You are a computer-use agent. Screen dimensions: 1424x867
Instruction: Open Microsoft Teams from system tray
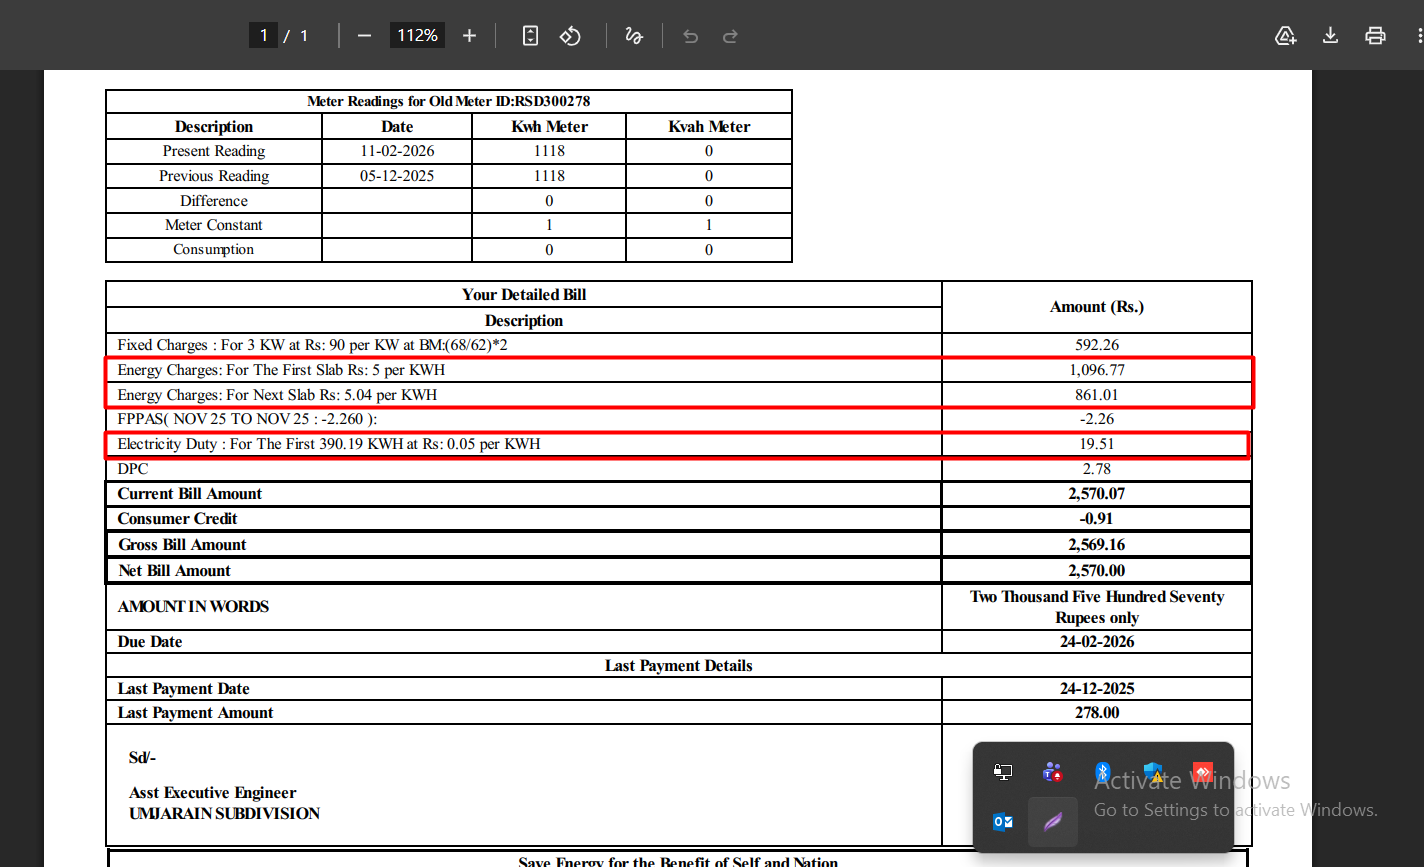pyautogui.click(x=1052, y=772)
